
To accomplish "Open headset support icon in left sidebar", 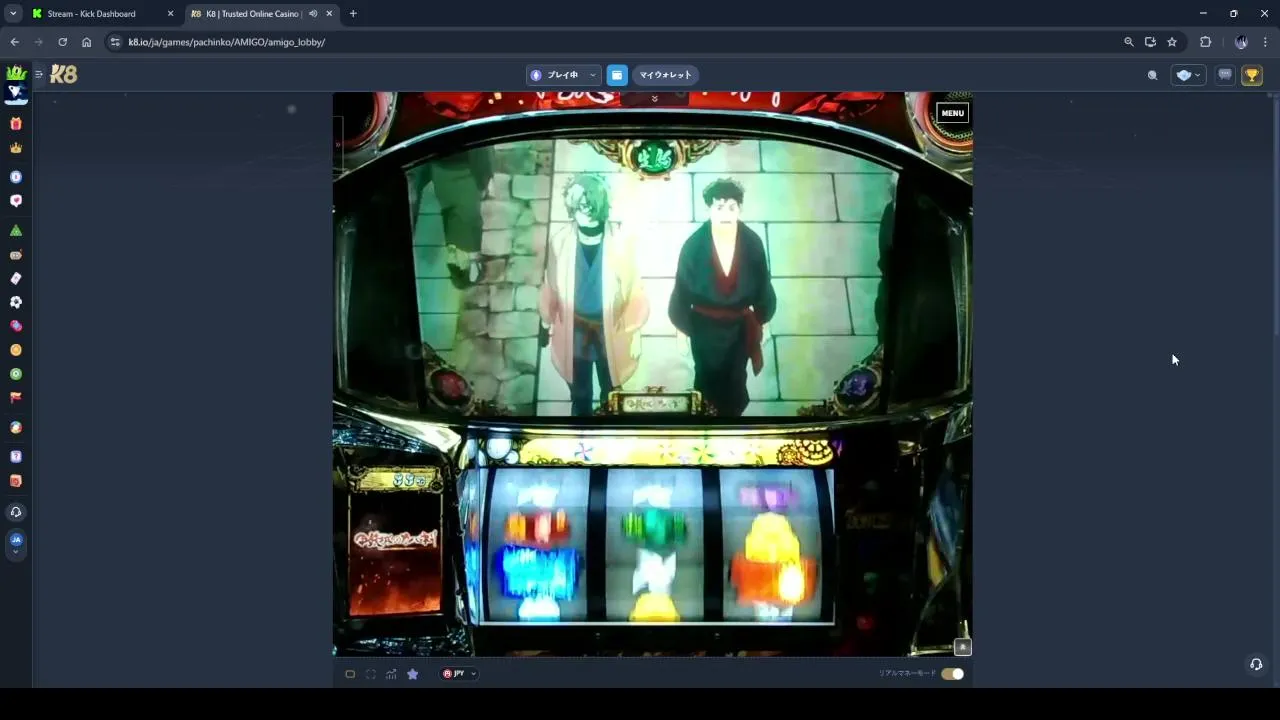I will (x=15, y=512).
